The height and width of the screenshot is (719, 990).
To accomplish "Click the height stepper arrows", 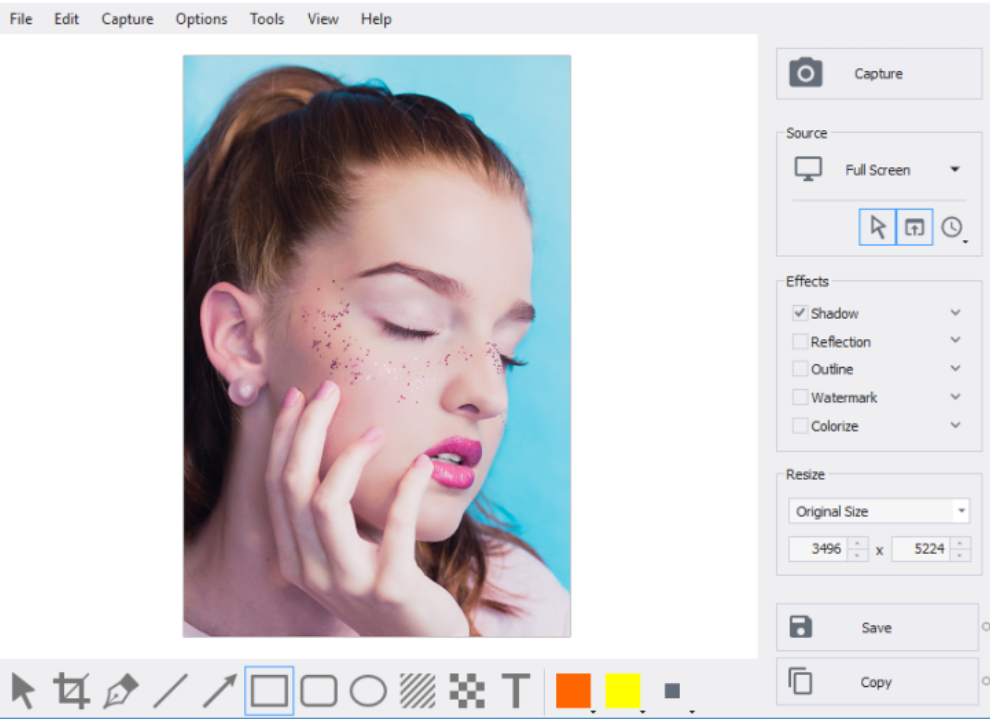I will (960, 549).
